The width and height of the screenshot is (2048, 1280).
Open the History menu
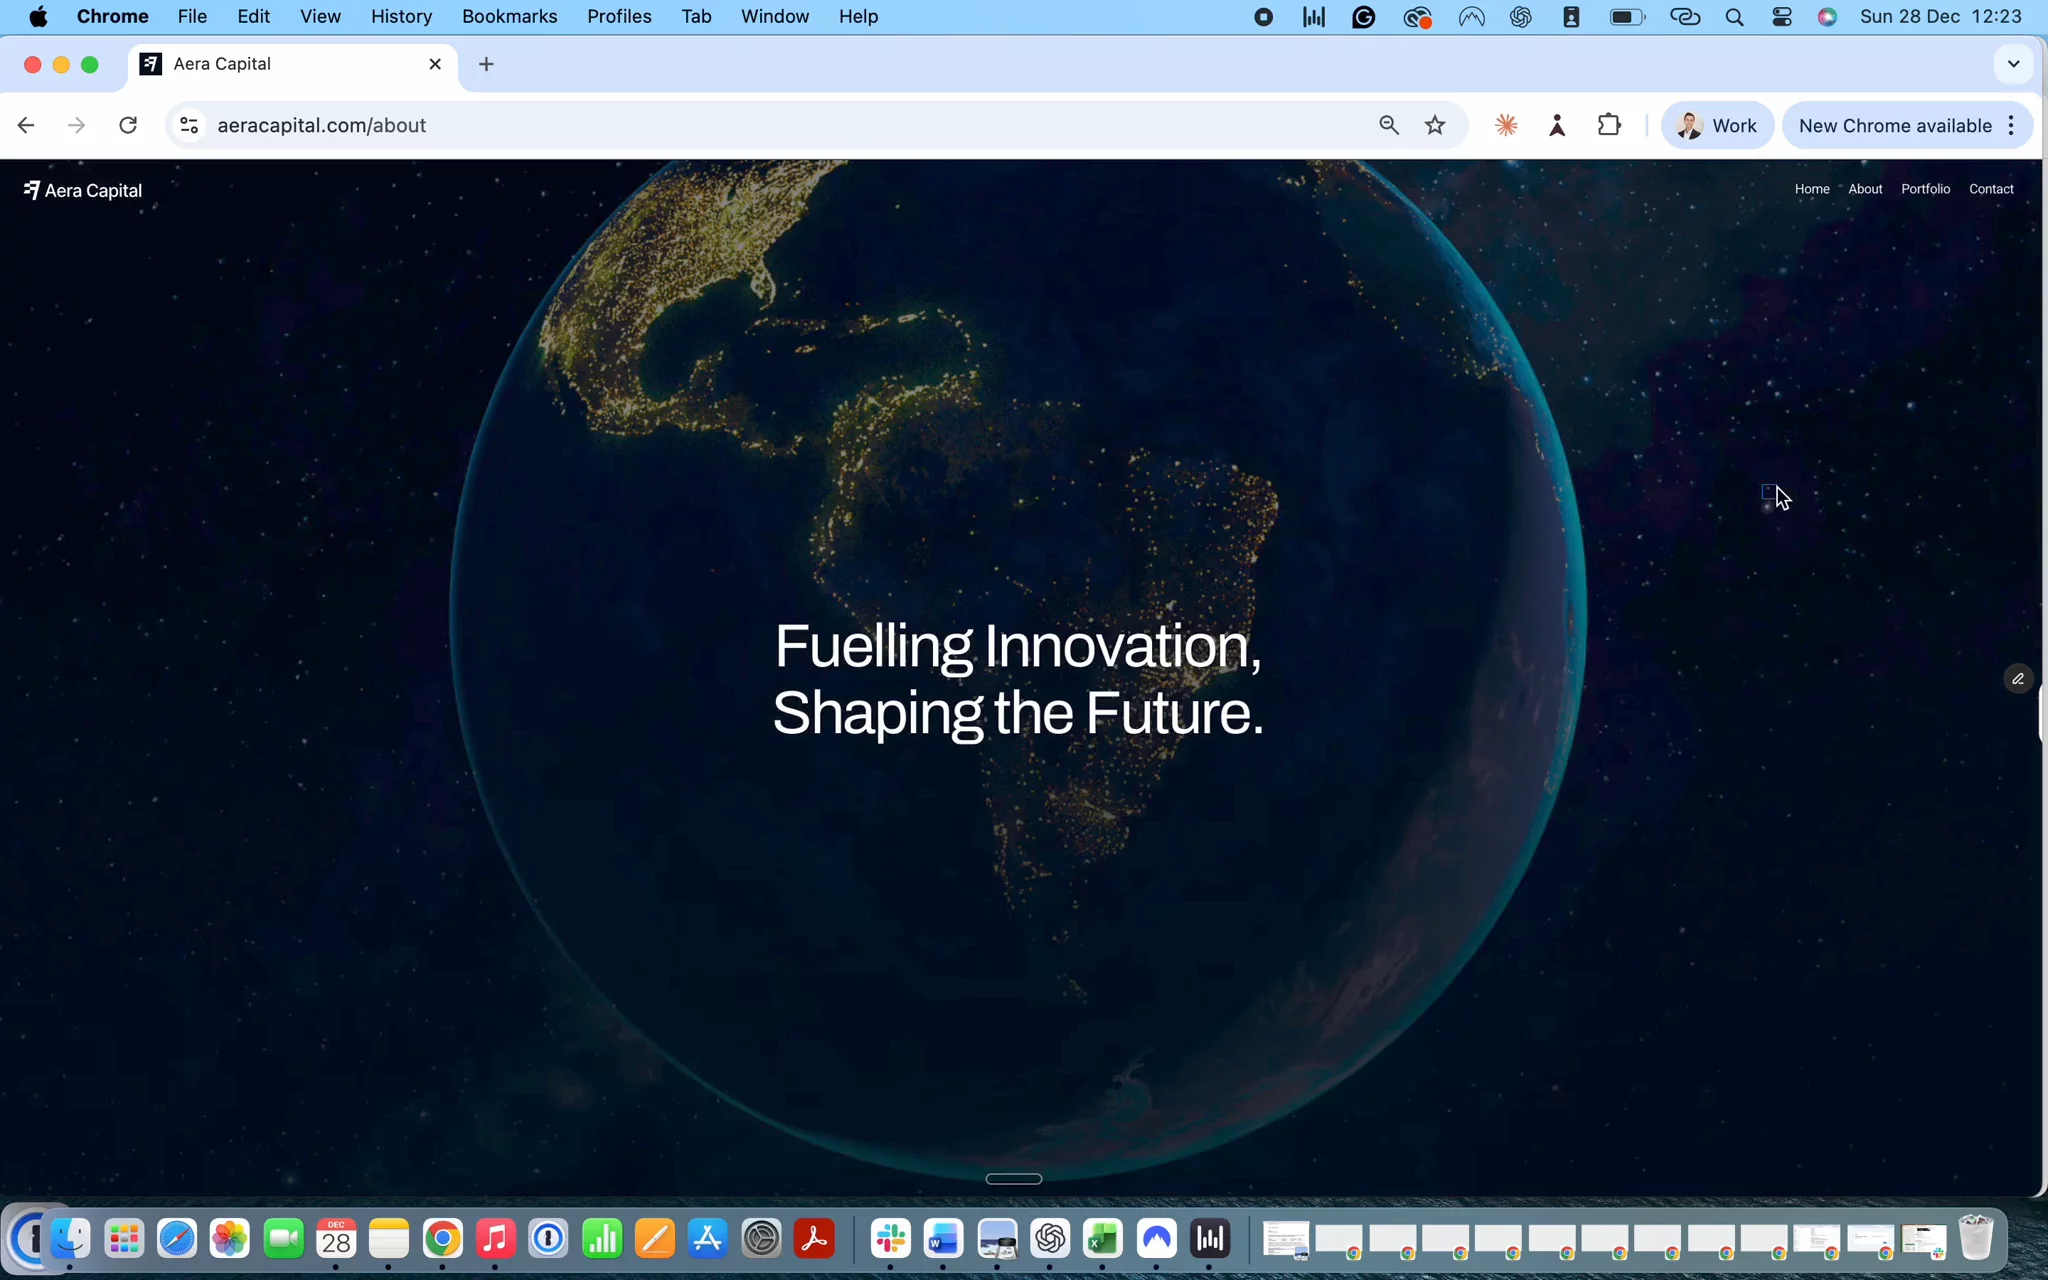[401, 17]
